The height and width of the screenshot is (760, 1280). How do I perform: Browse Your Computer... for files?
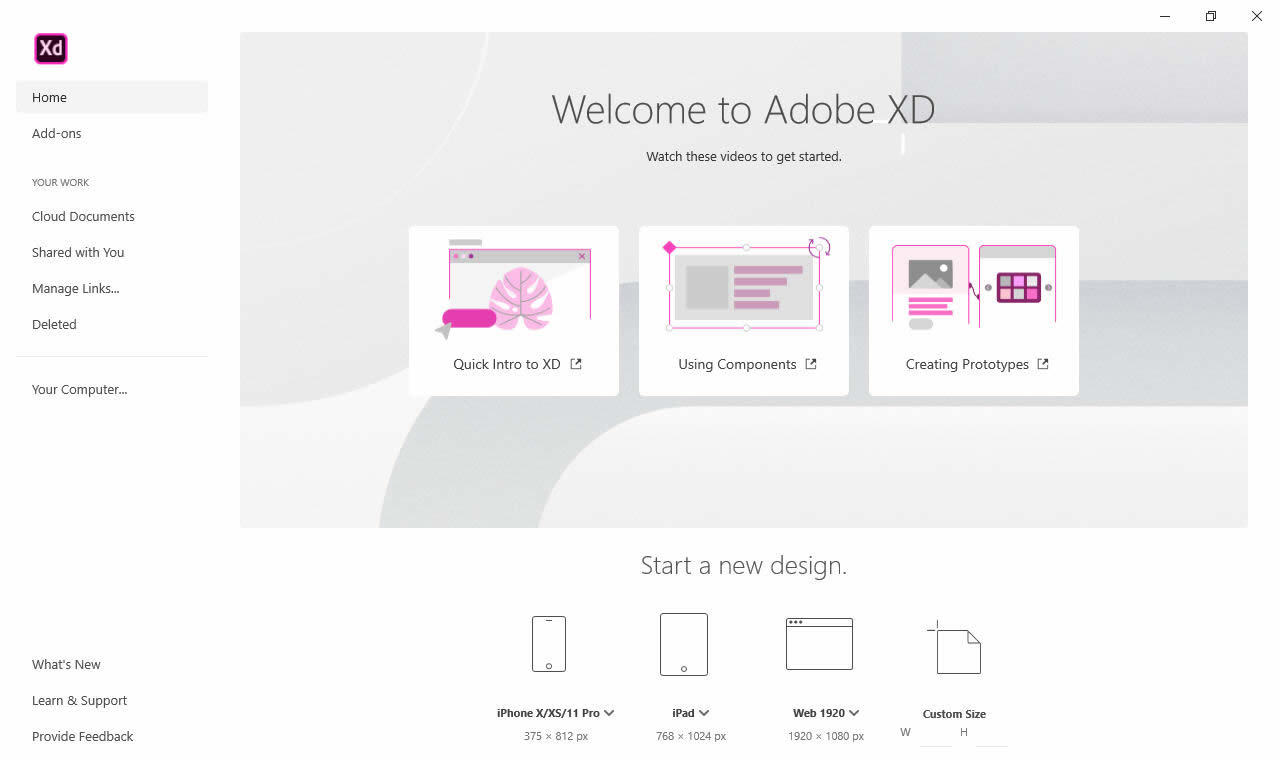tap(79, 389)
